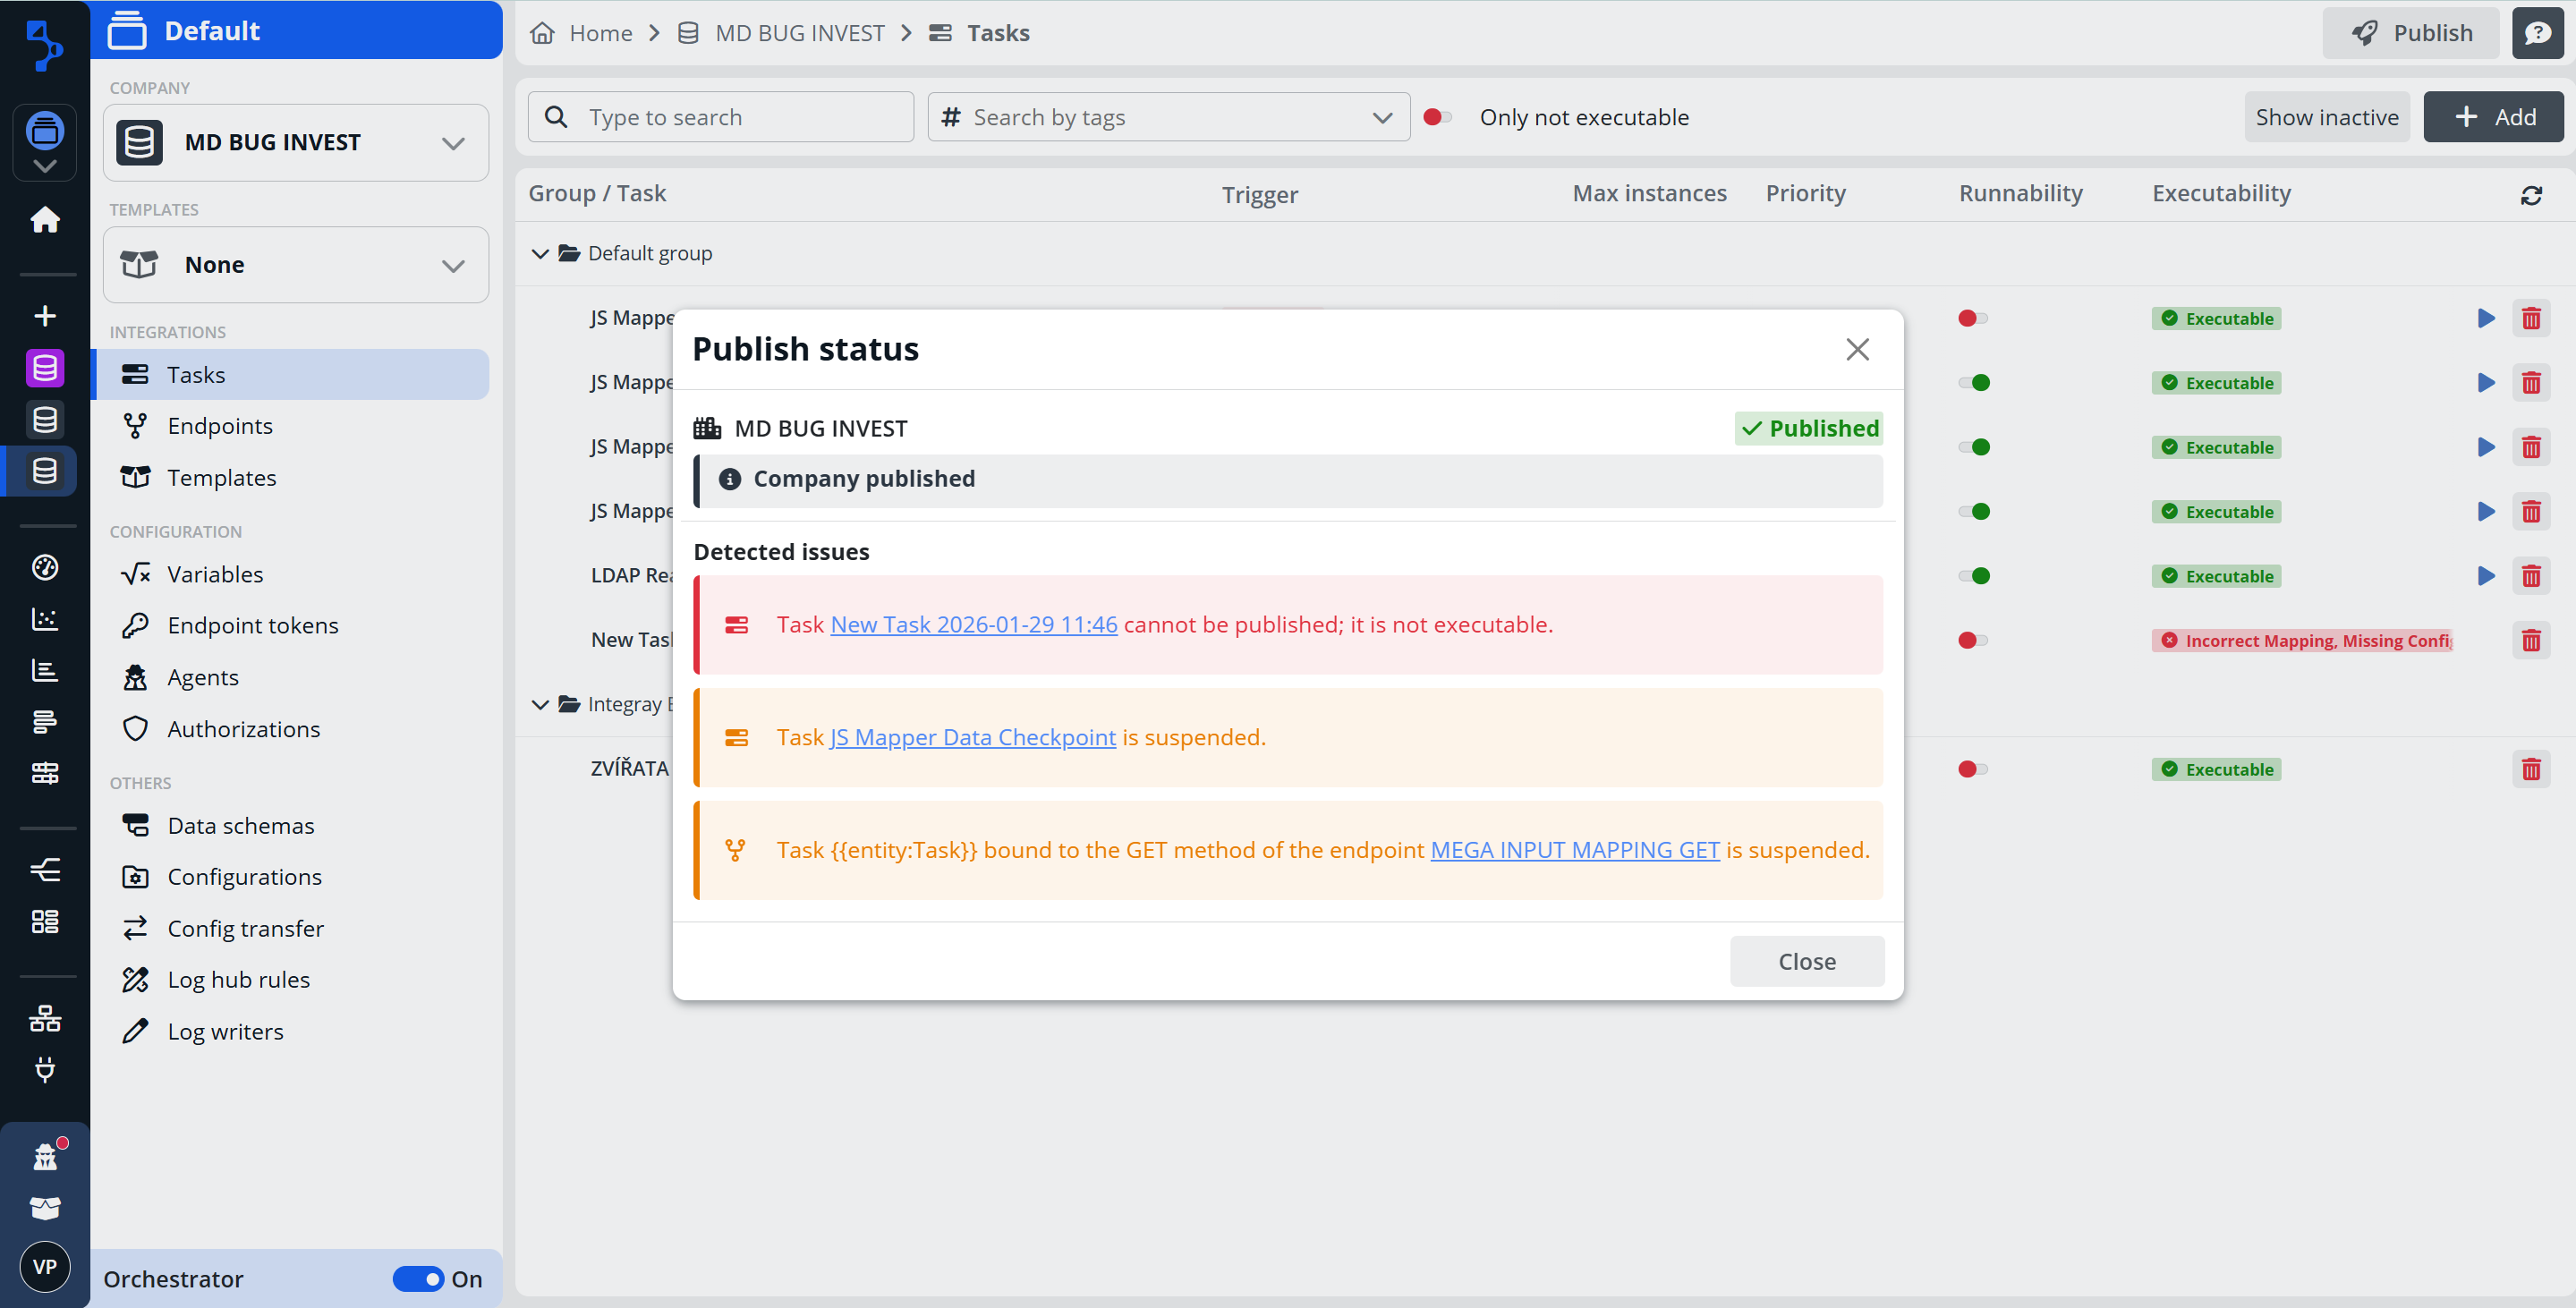The width and height of the screenshot is (2576, 1308).
Task: Toggle runnability for the ZVÍŘATA task
Action: point(1972,769)
